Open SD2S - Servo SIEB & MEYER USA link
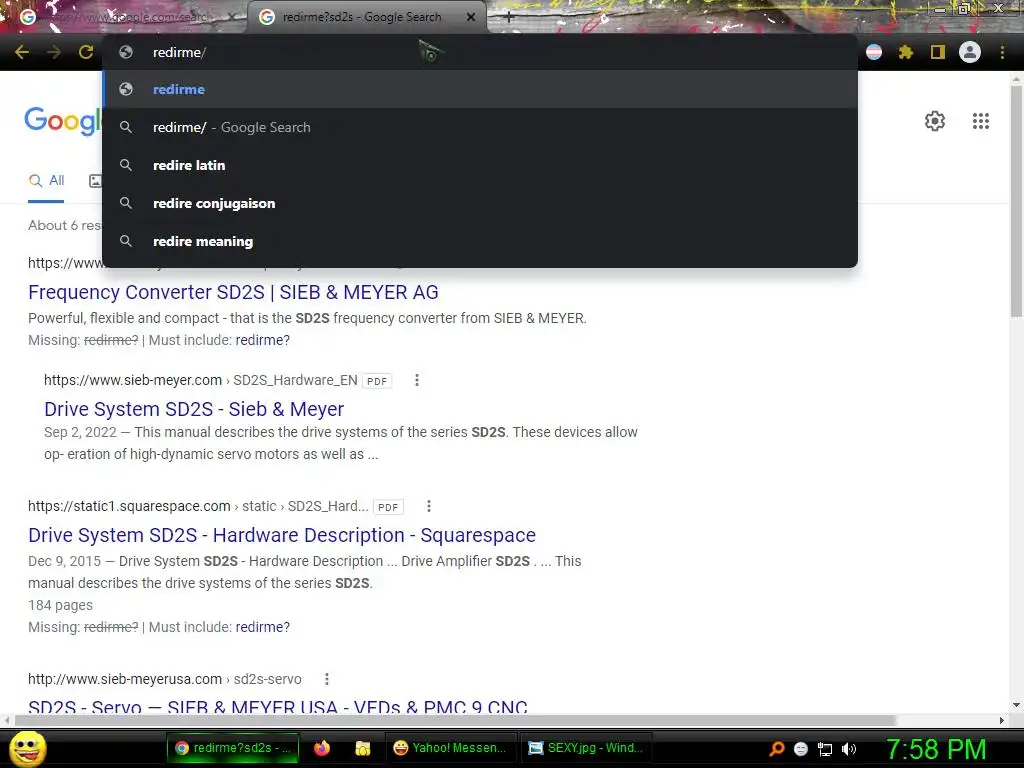This screenshot has width=1024, height=768. click(278, 705)
